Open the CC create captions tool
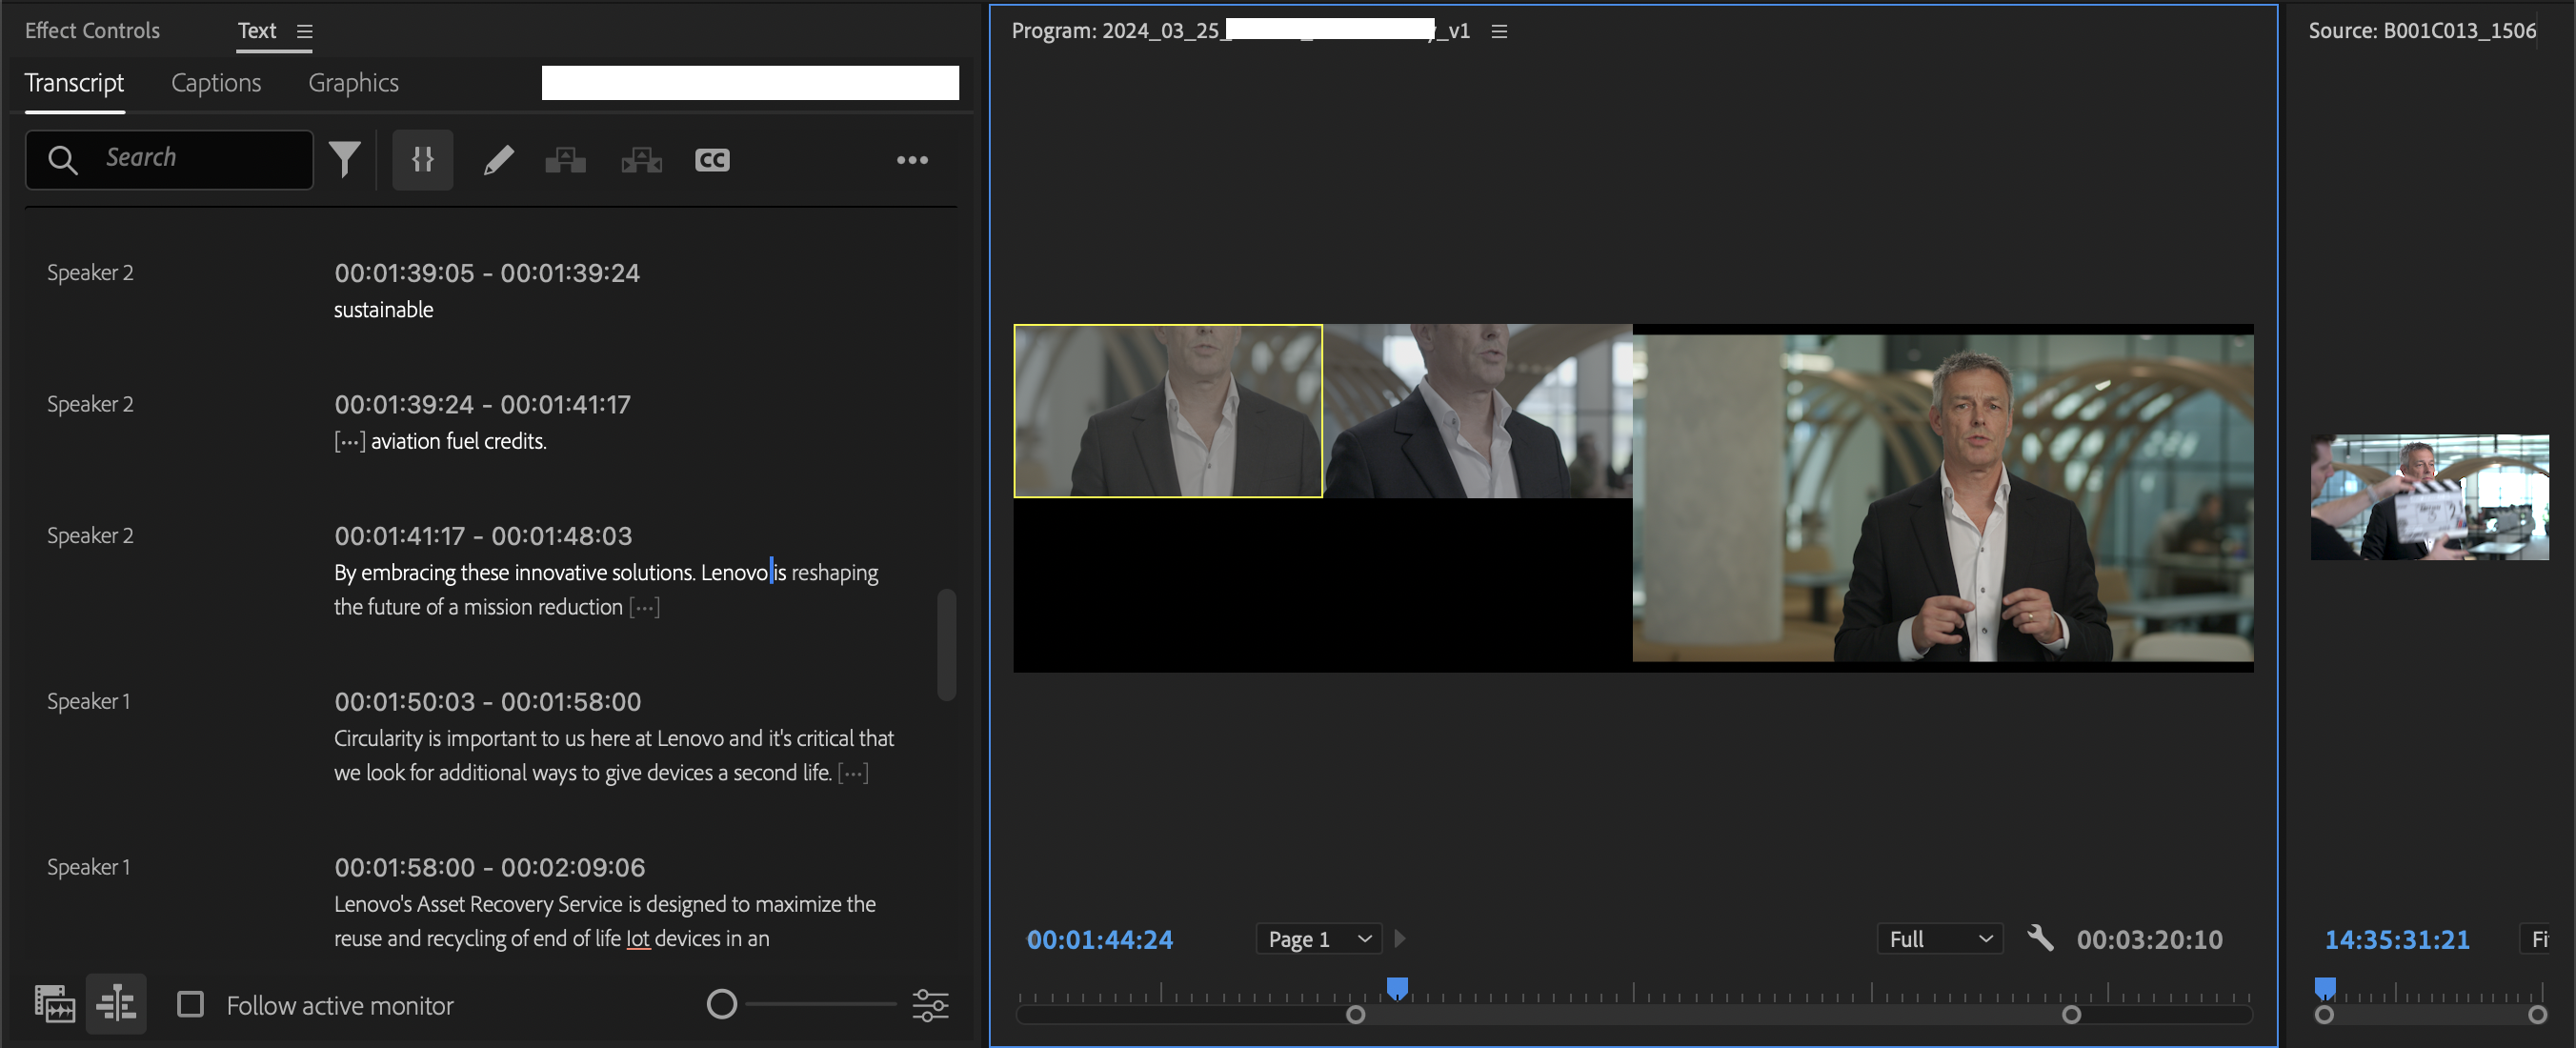The height and width of the screenshot is (1048, 2576). click(x=711, y=159)
